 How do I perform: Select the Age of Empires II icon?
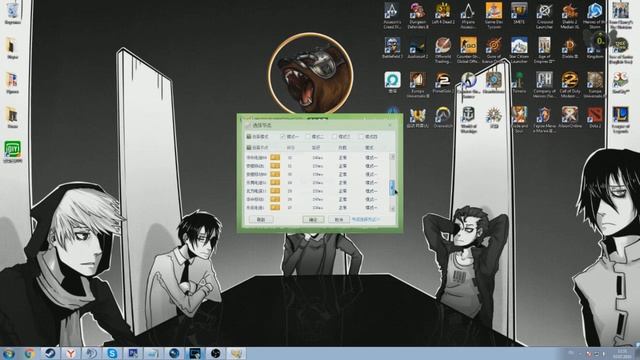click(x=544, y=50)
